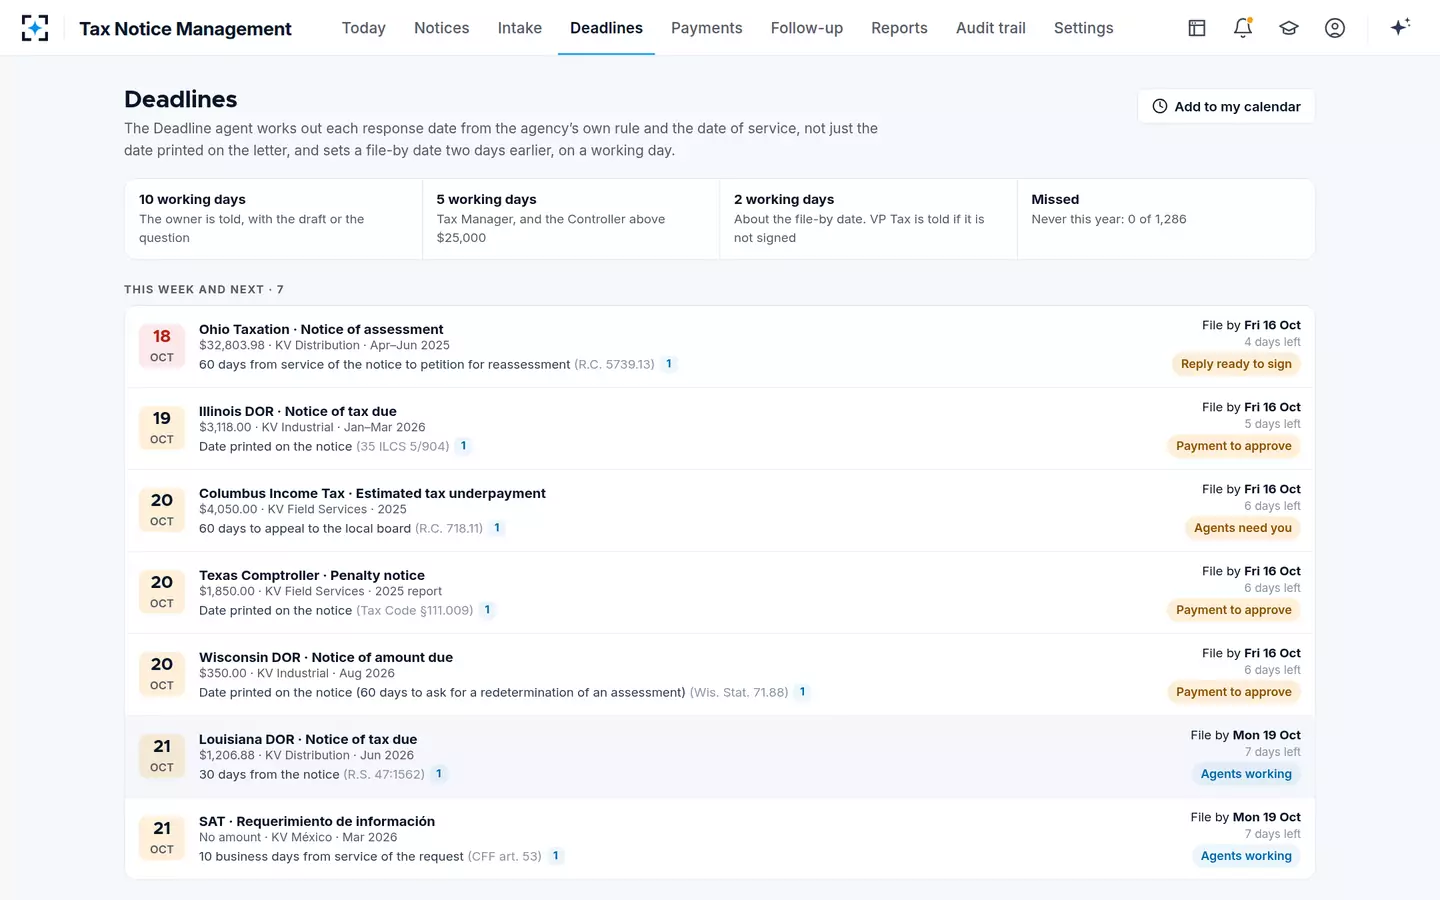Open the Louisiana DOR notice row
Image resolution: width=1440 pixels, height=900 pixels.
point(720,756)
